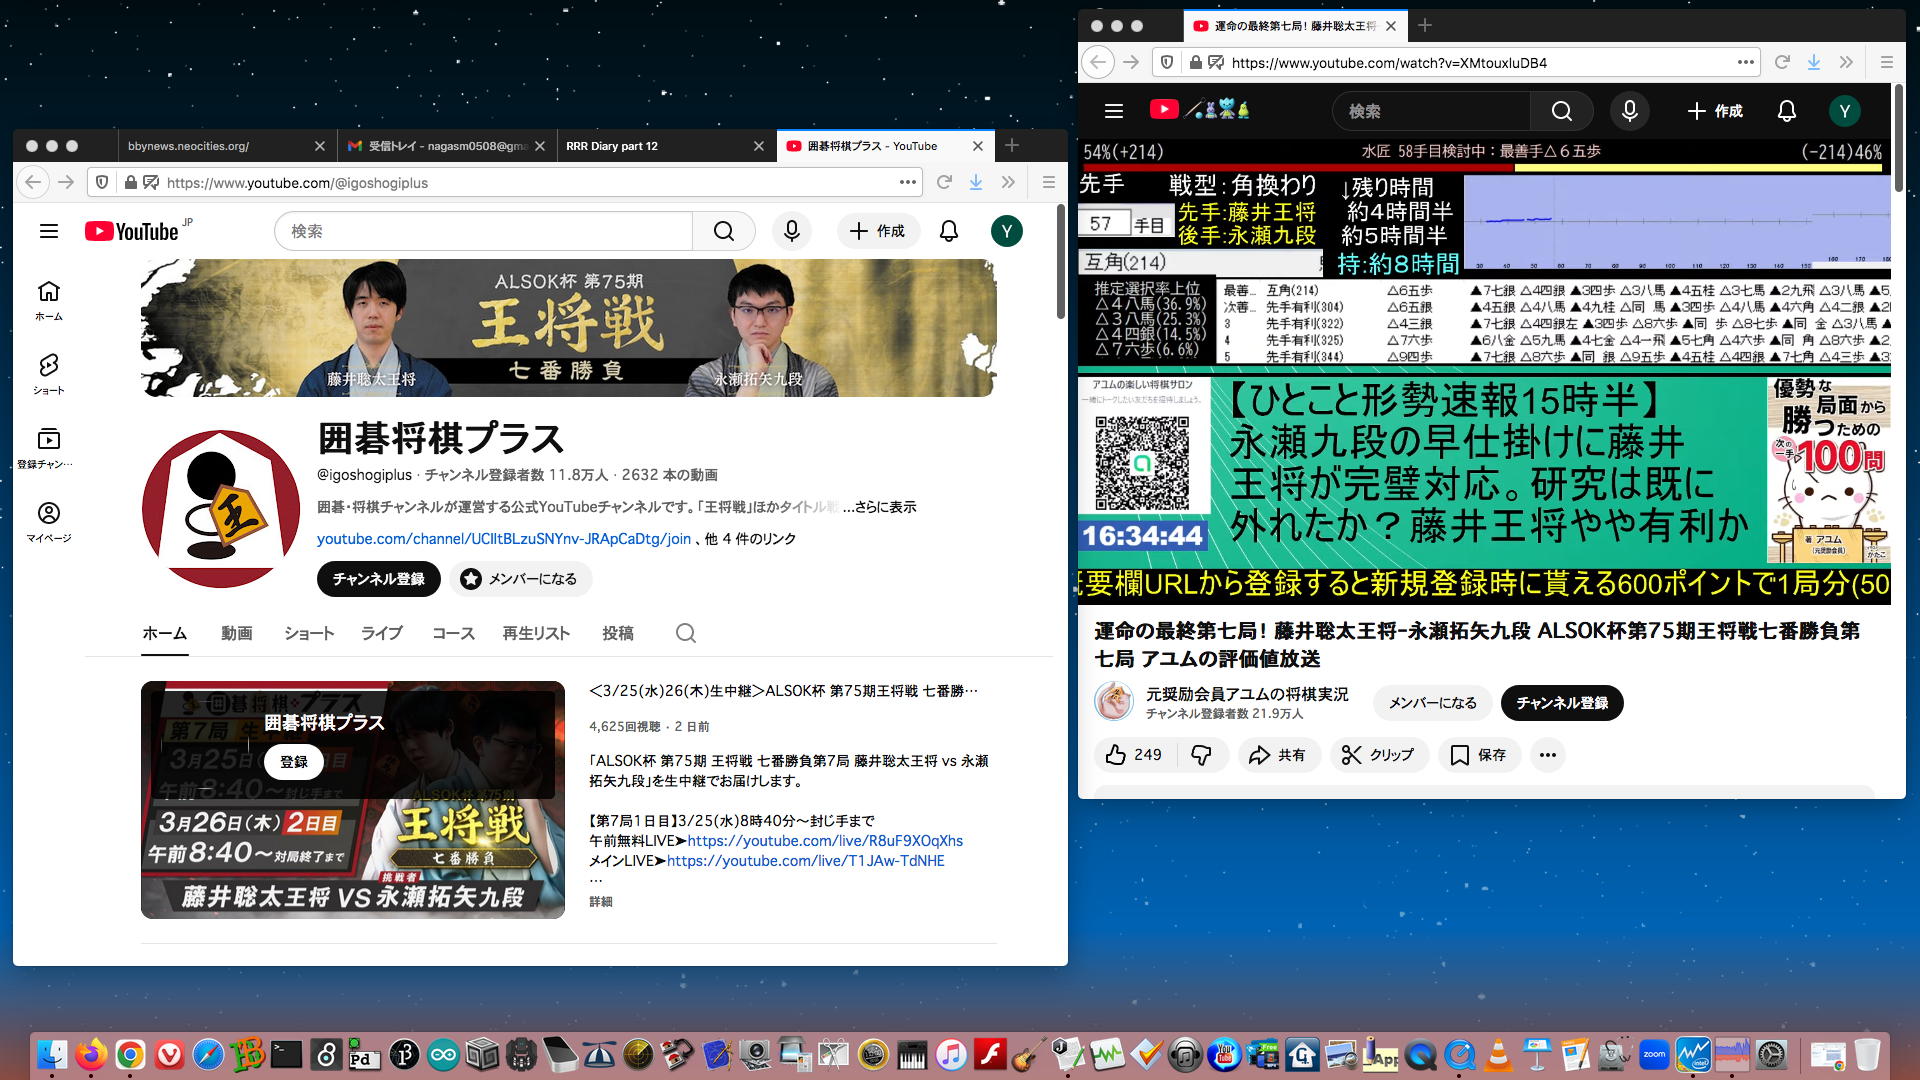Open notifications bell in left YouTube window

(948, 231)
